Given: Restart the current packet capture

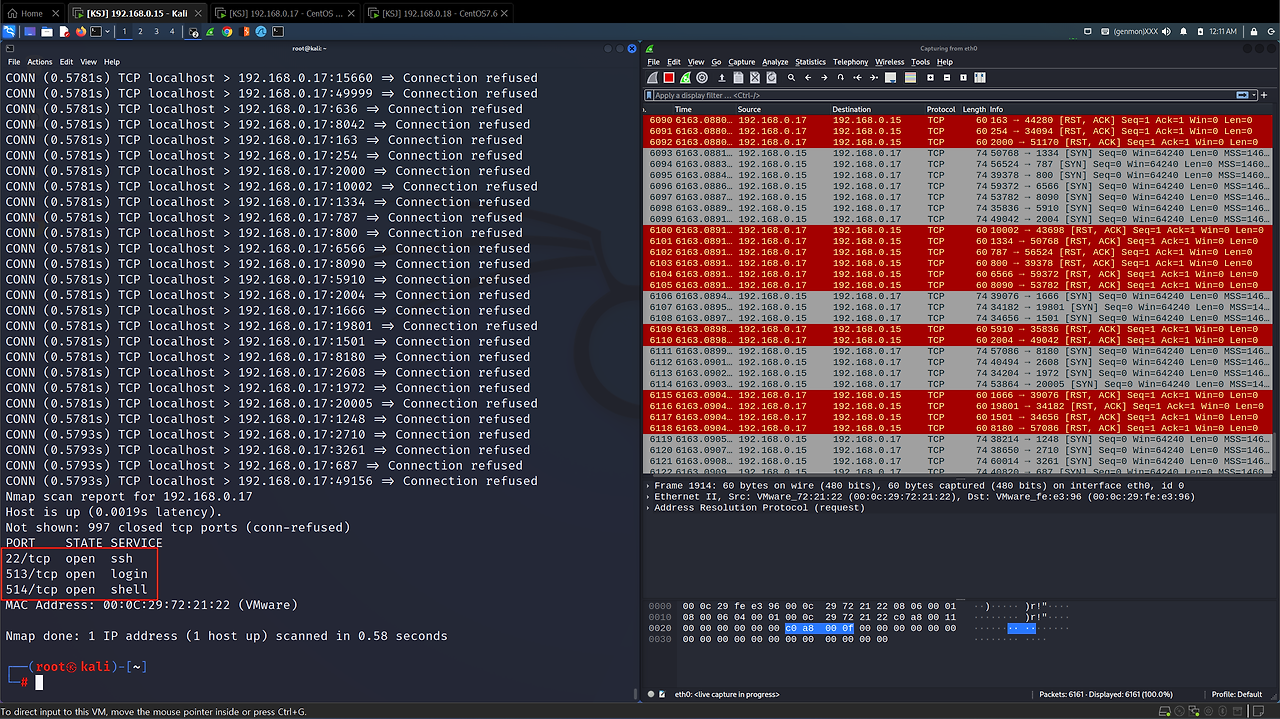Looking at the screenshot, I should pyautogui.click(x=685, y=77).
